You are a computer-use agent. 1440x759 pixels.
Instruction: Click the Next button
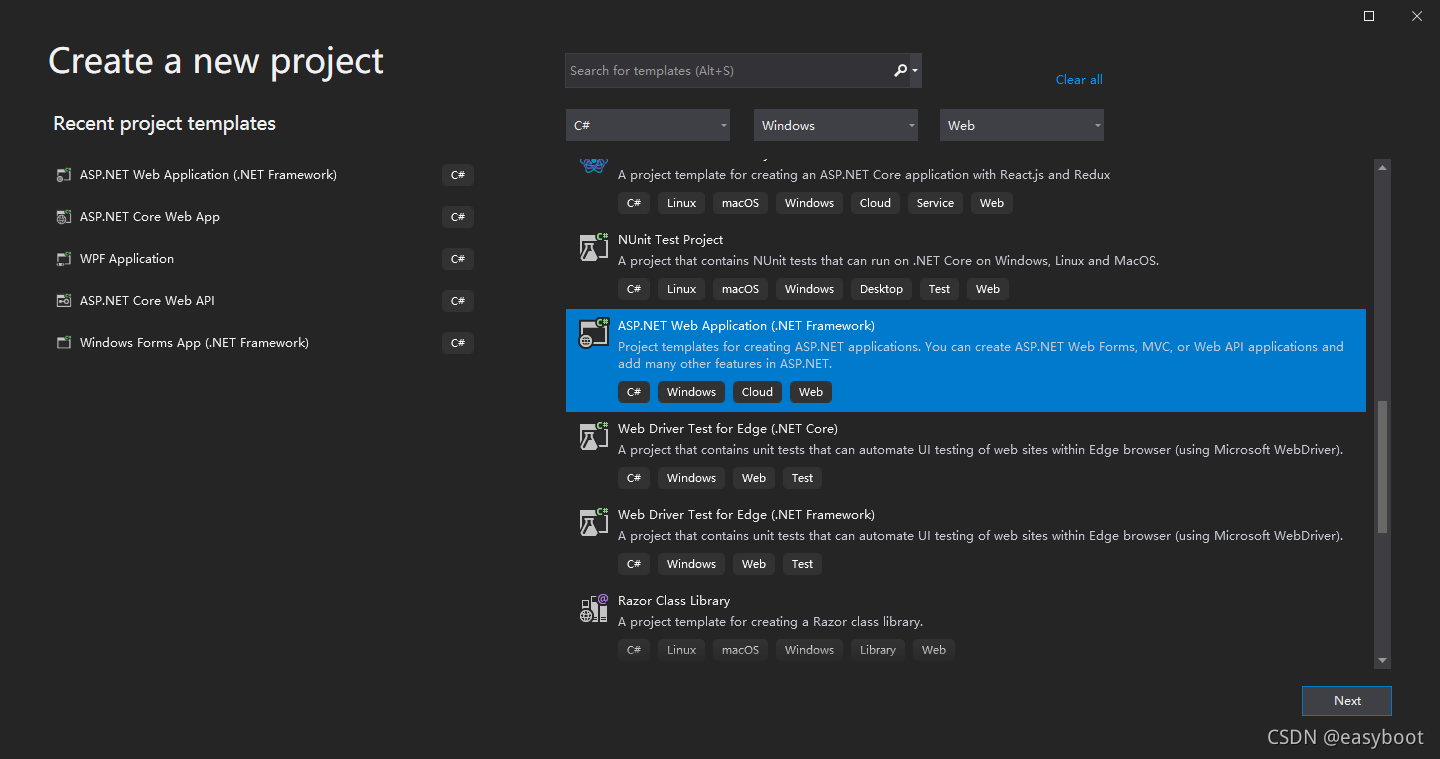tap(1347, 701)
